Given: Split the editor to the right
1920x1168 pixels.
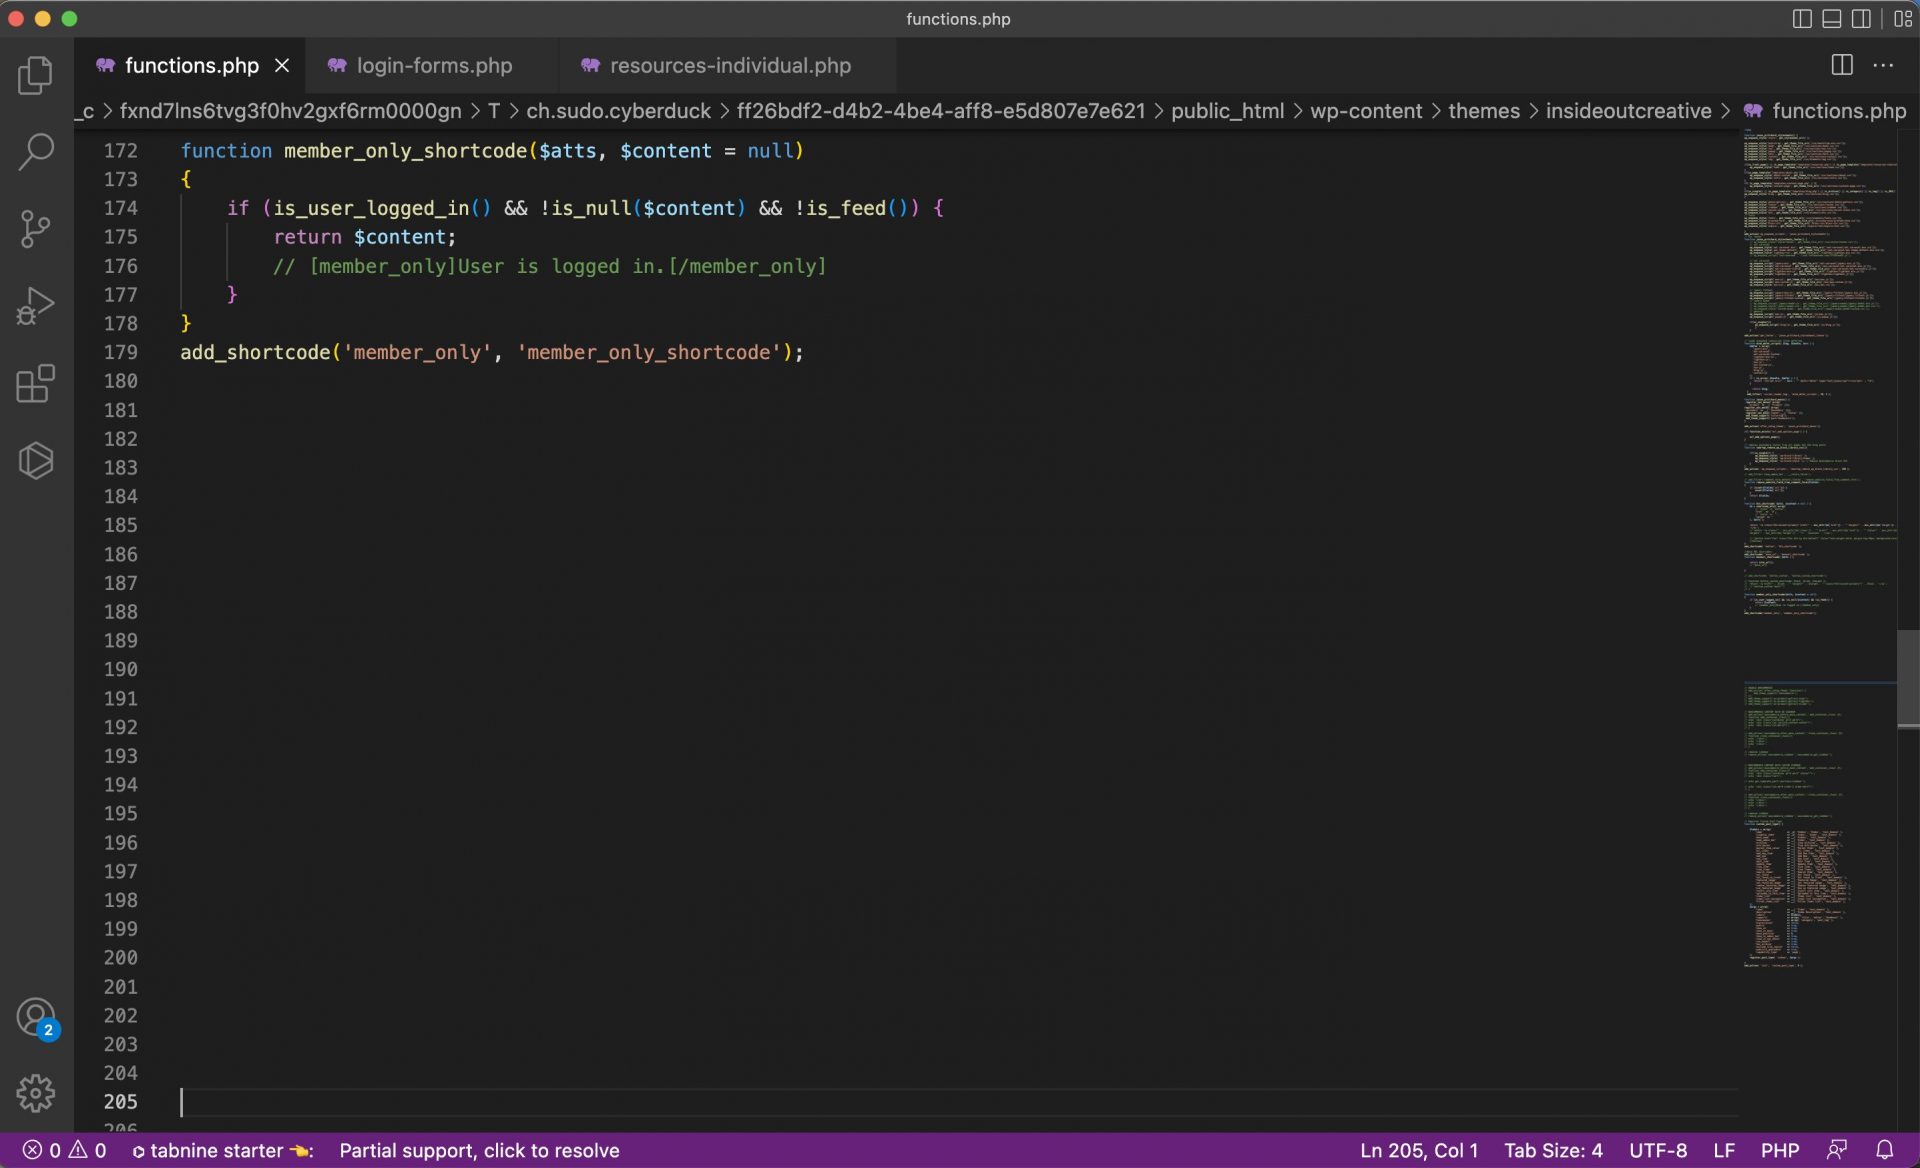Looking at the screenshot, I should coord(1842,65).
